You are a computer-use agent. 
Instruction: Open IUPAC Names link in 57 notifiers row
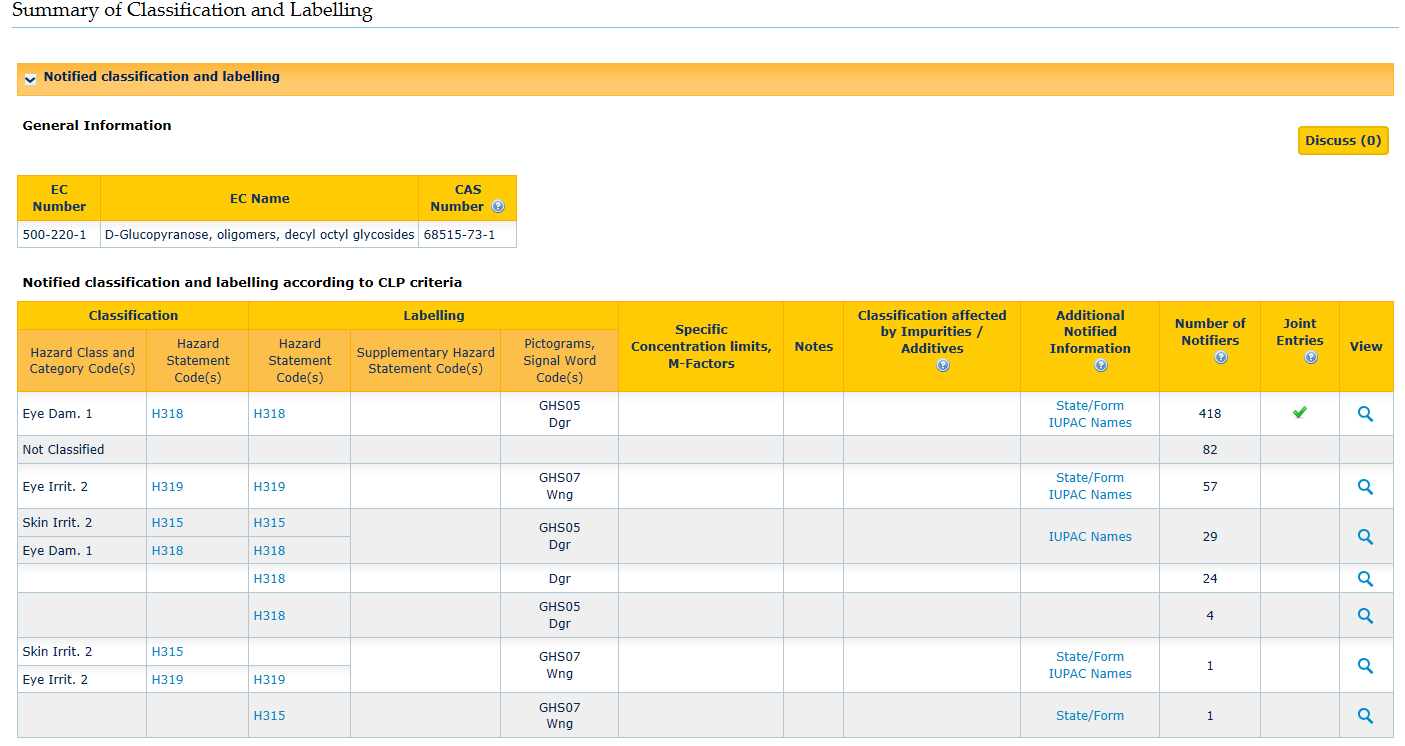pyautogui.click(x=1090, y=494)
